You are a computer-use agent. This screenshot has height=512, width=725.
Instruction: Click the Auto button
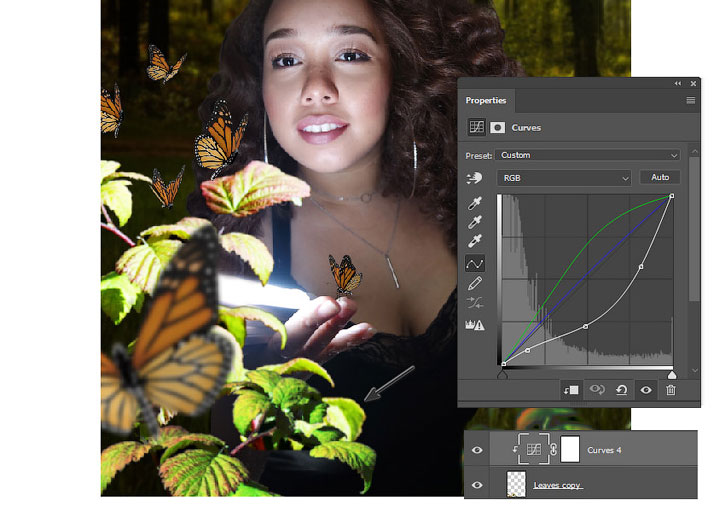(660, 177)
